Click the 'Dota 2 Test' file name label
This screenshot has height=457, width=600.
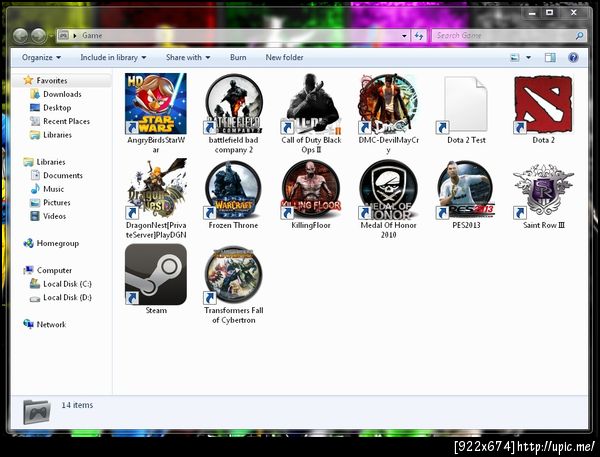pos(466,140)
